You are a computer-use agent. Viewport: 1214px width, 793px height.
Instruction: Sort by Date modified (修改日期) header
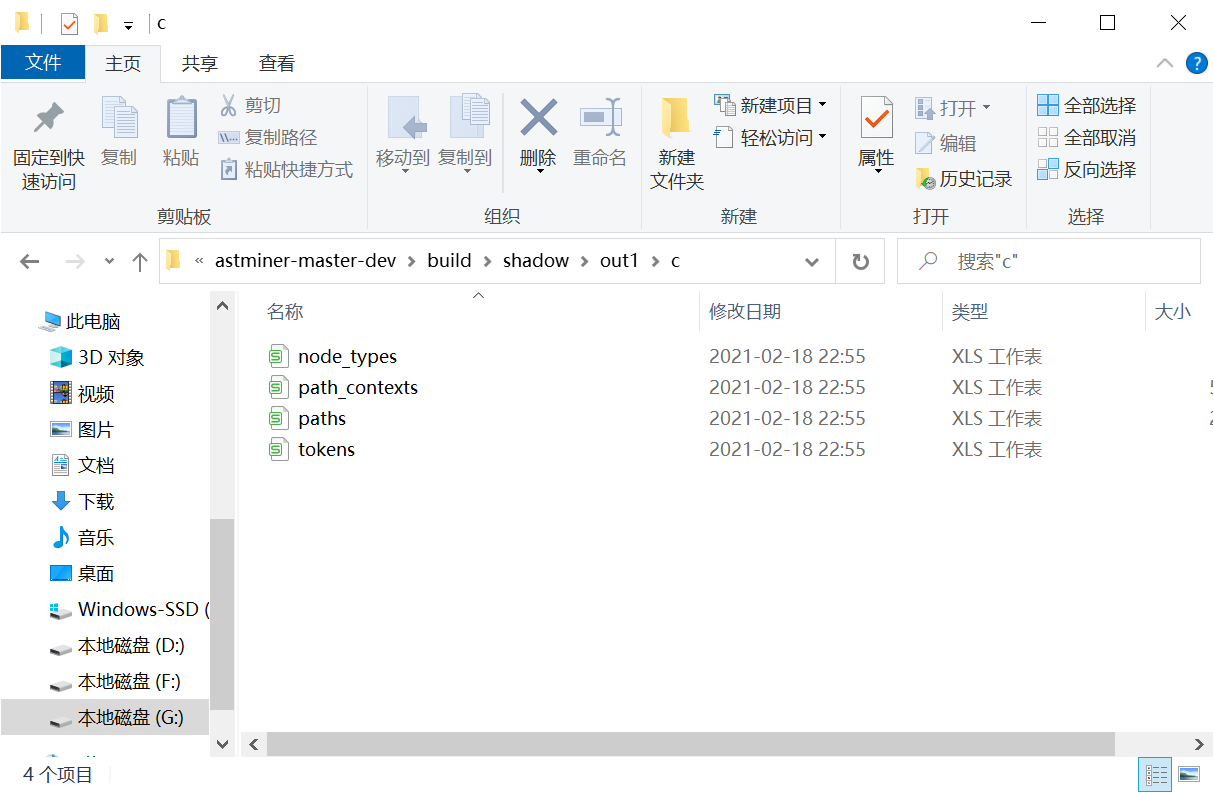click(x=745, y=312)
